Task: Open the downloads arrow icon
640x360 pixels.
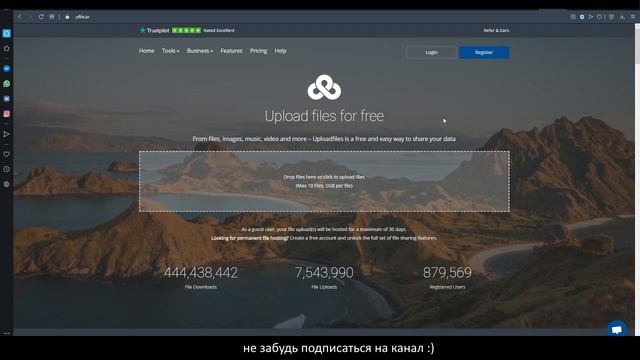Action: 622,17
